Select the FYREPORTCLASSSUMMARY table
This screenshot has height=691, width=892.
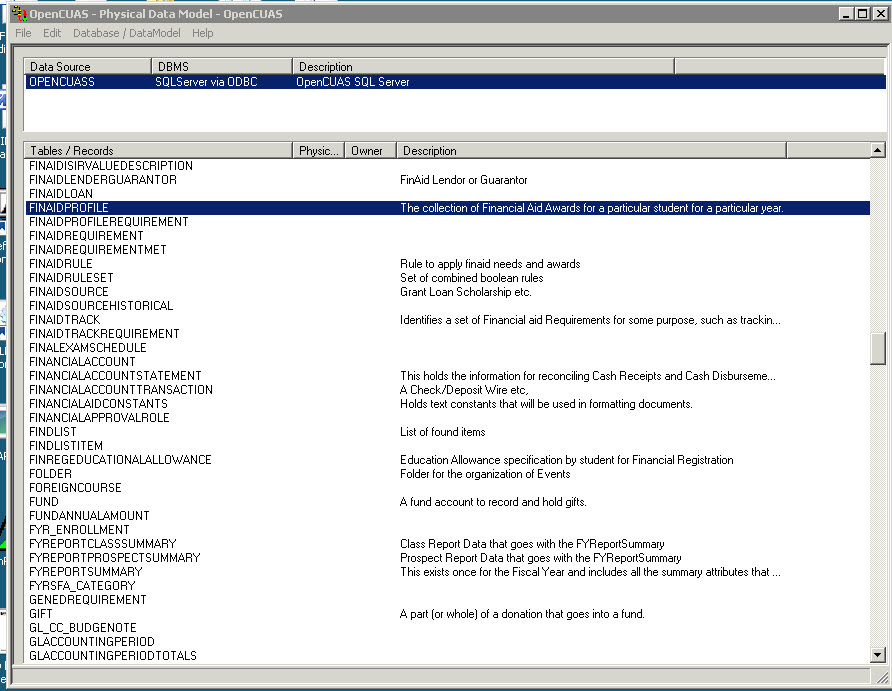103,544
